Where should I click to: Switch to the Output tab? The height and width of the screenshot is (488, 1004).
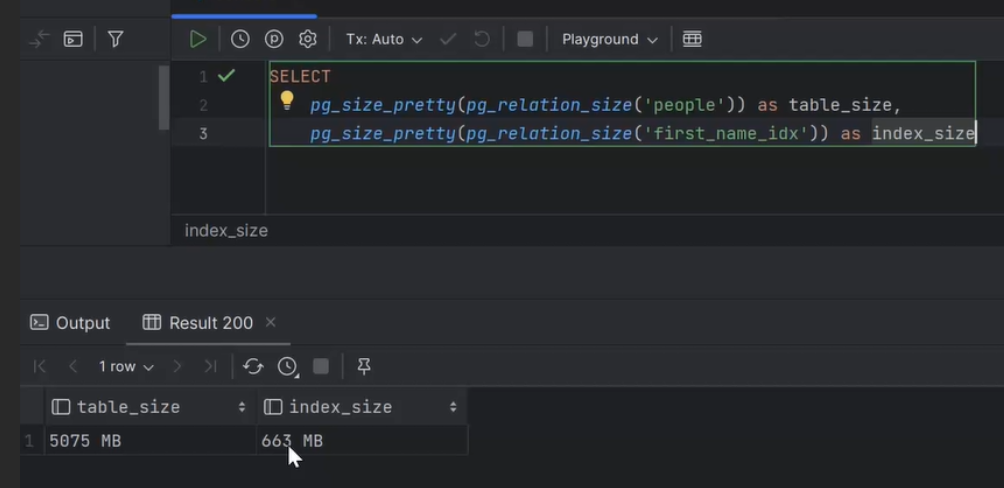click(70, 323)
